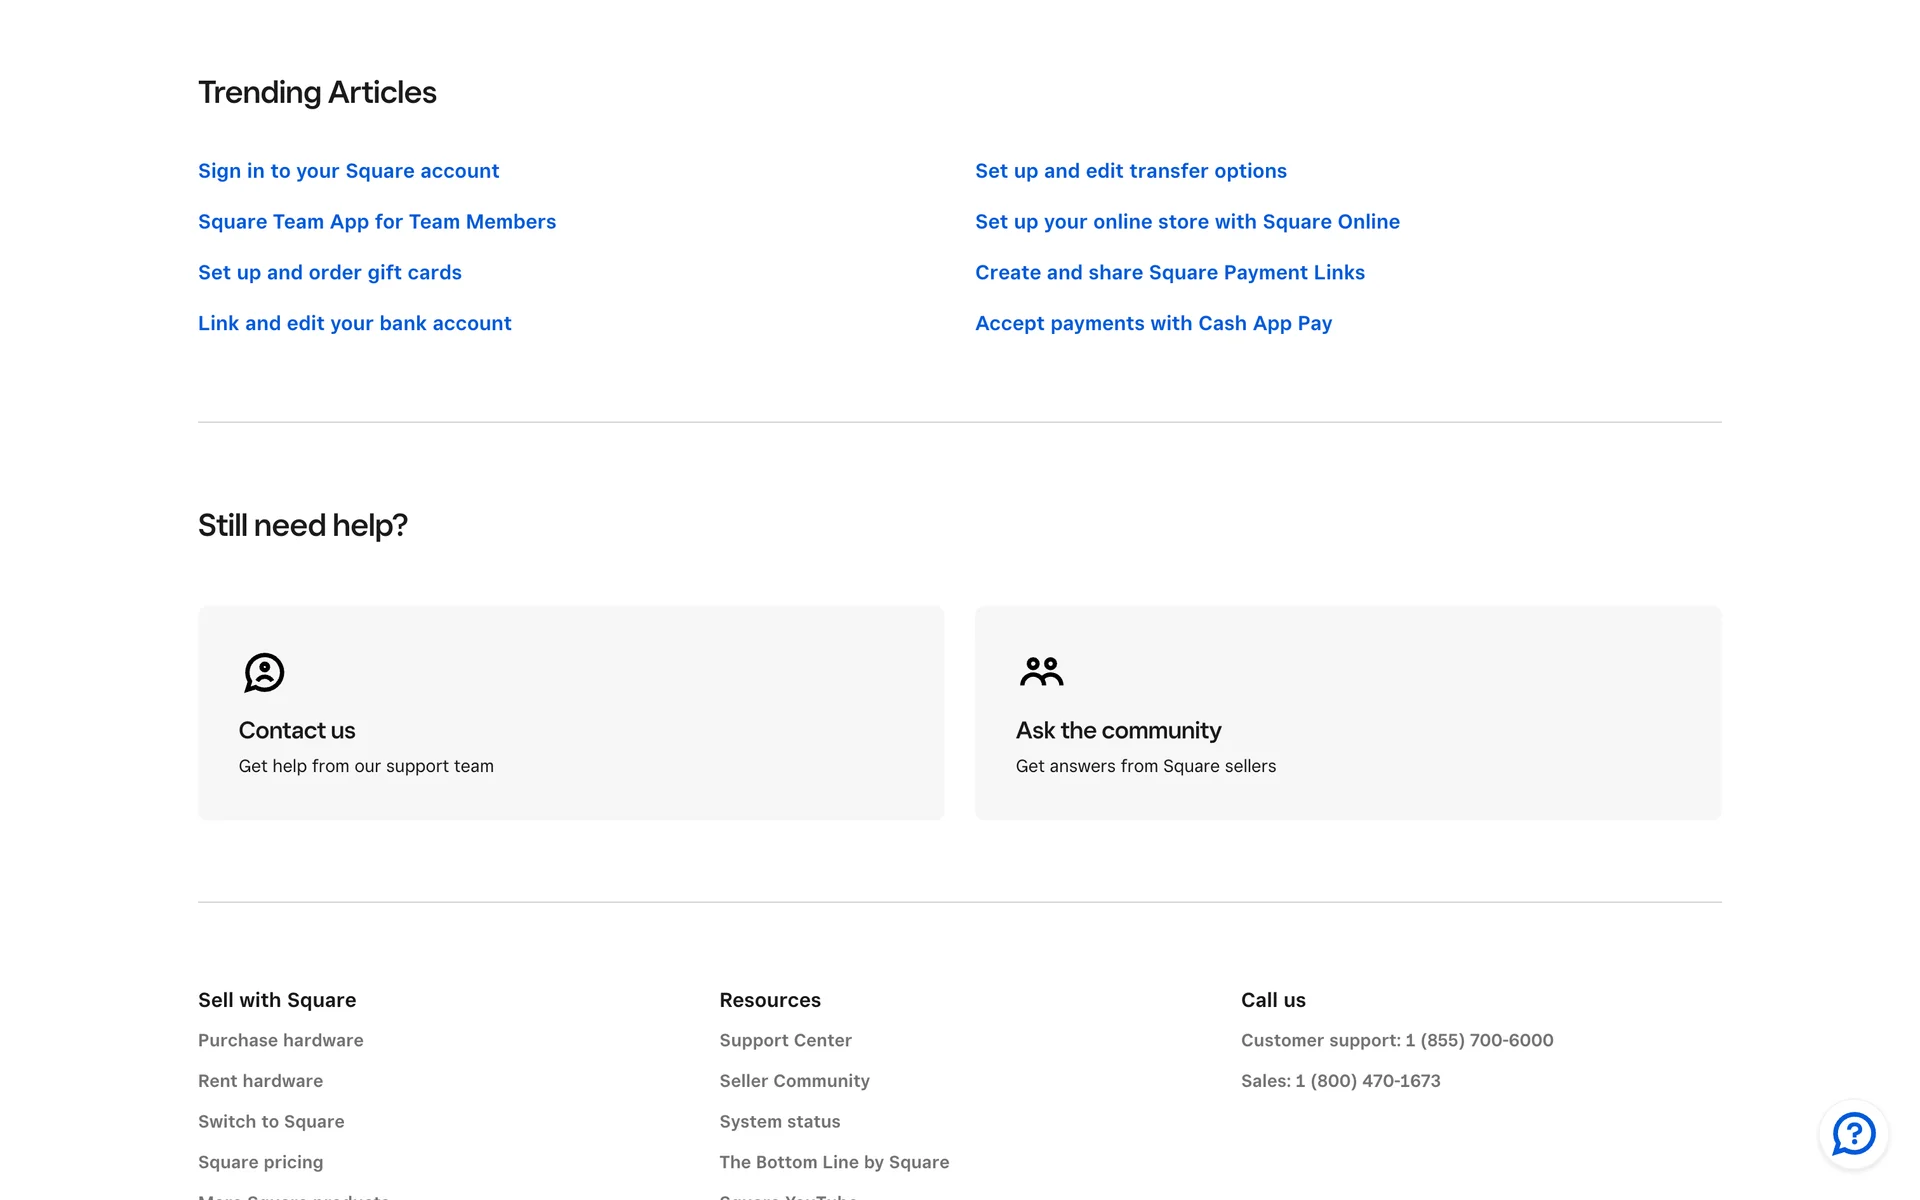Open 'Set up and order gift cards'
Image resolution: width=1920 pixels, height=1200 pixels.
tap(330, 273)
